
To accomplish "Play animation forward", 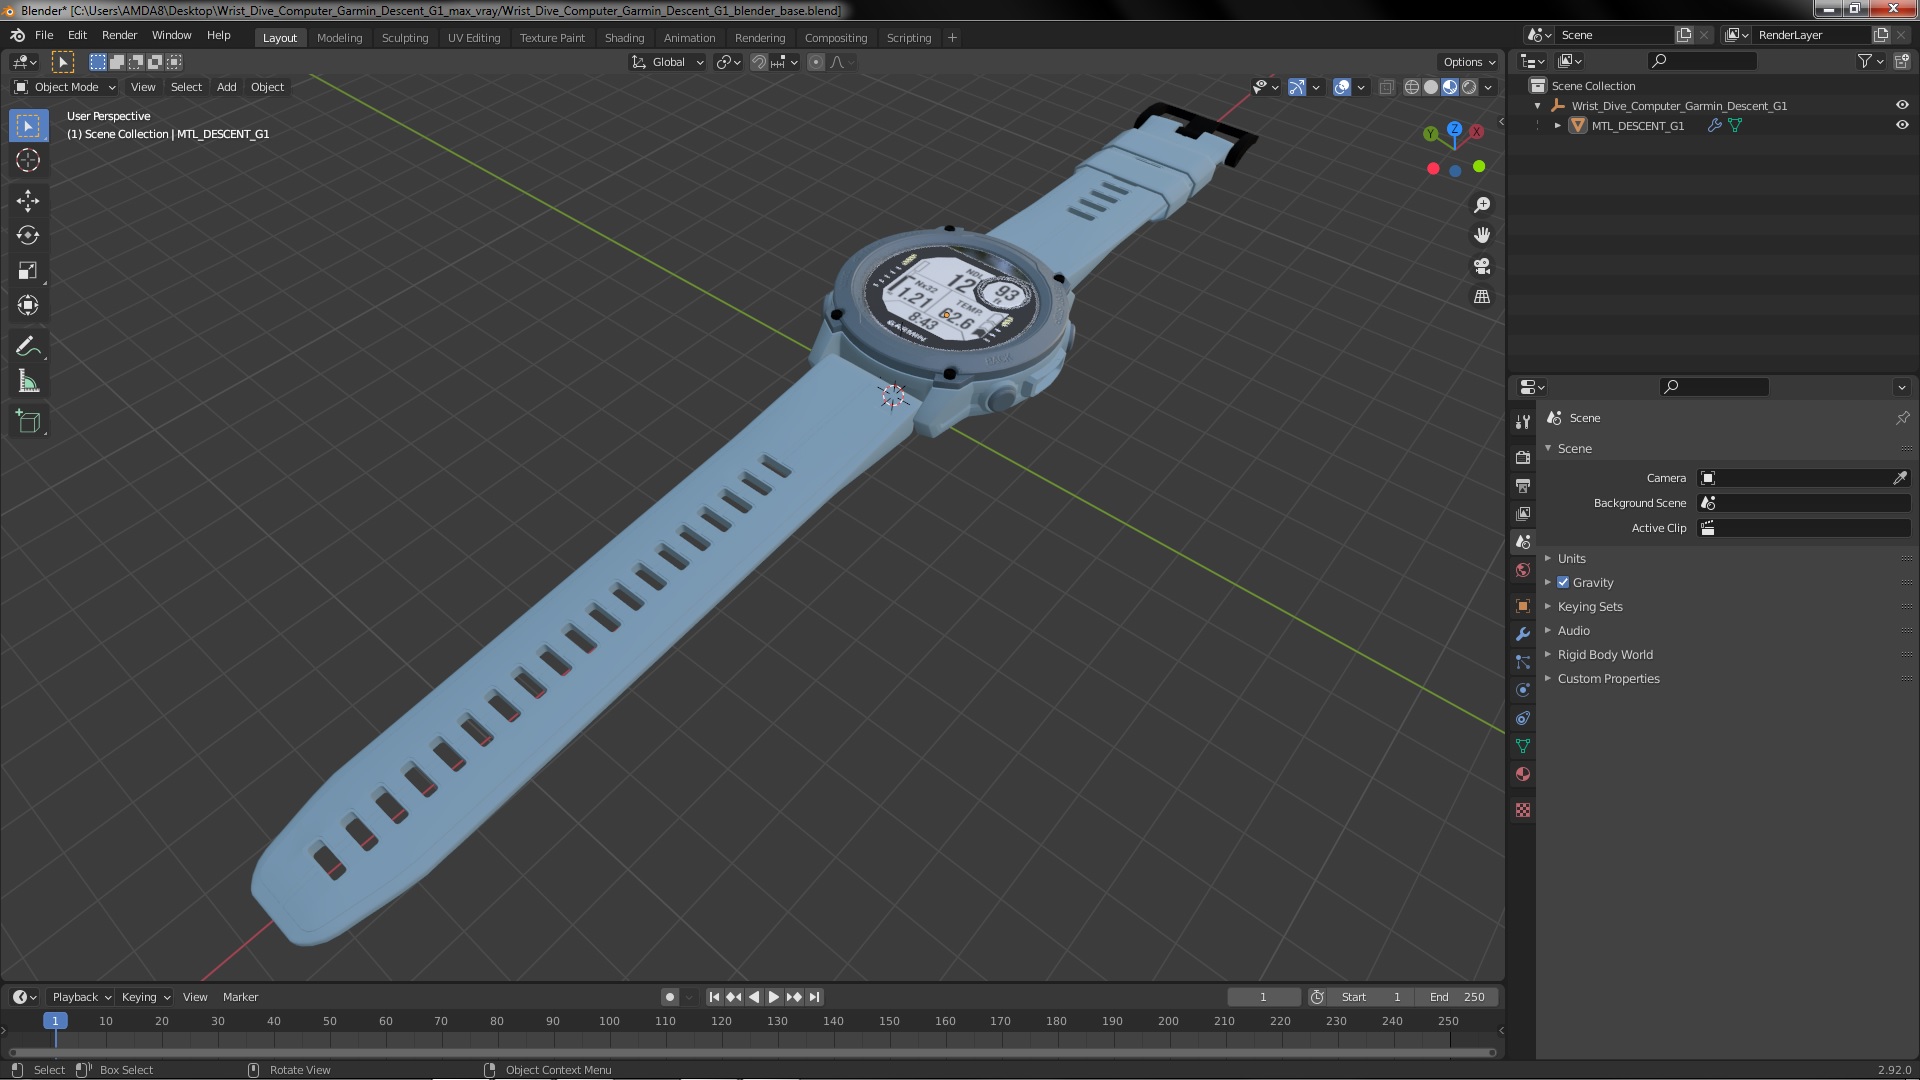I will point(774,997).
